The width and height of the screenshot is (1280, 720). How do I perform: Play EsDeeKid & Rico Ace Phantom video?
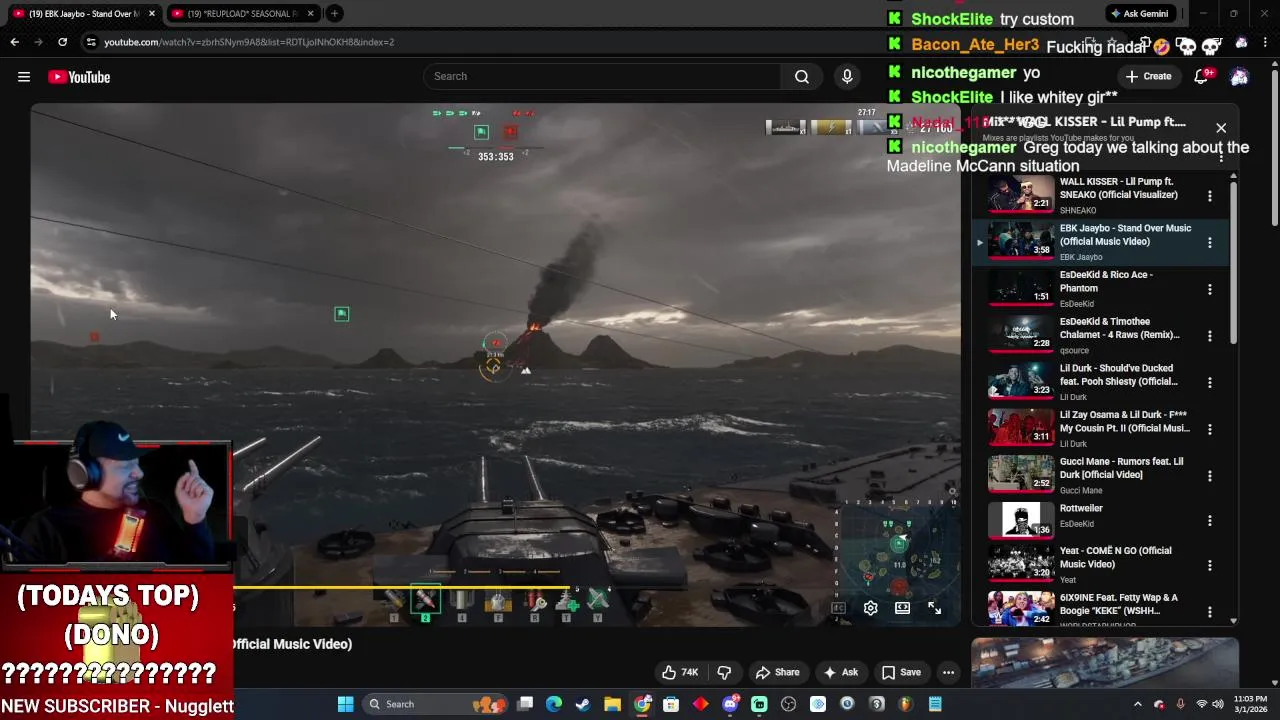click(x=1021, y=288)
